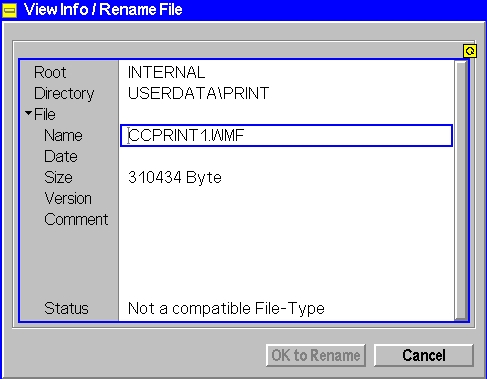Select the Comment label
This screenshot has height=379, width=487.
click(x=76, y=219)
